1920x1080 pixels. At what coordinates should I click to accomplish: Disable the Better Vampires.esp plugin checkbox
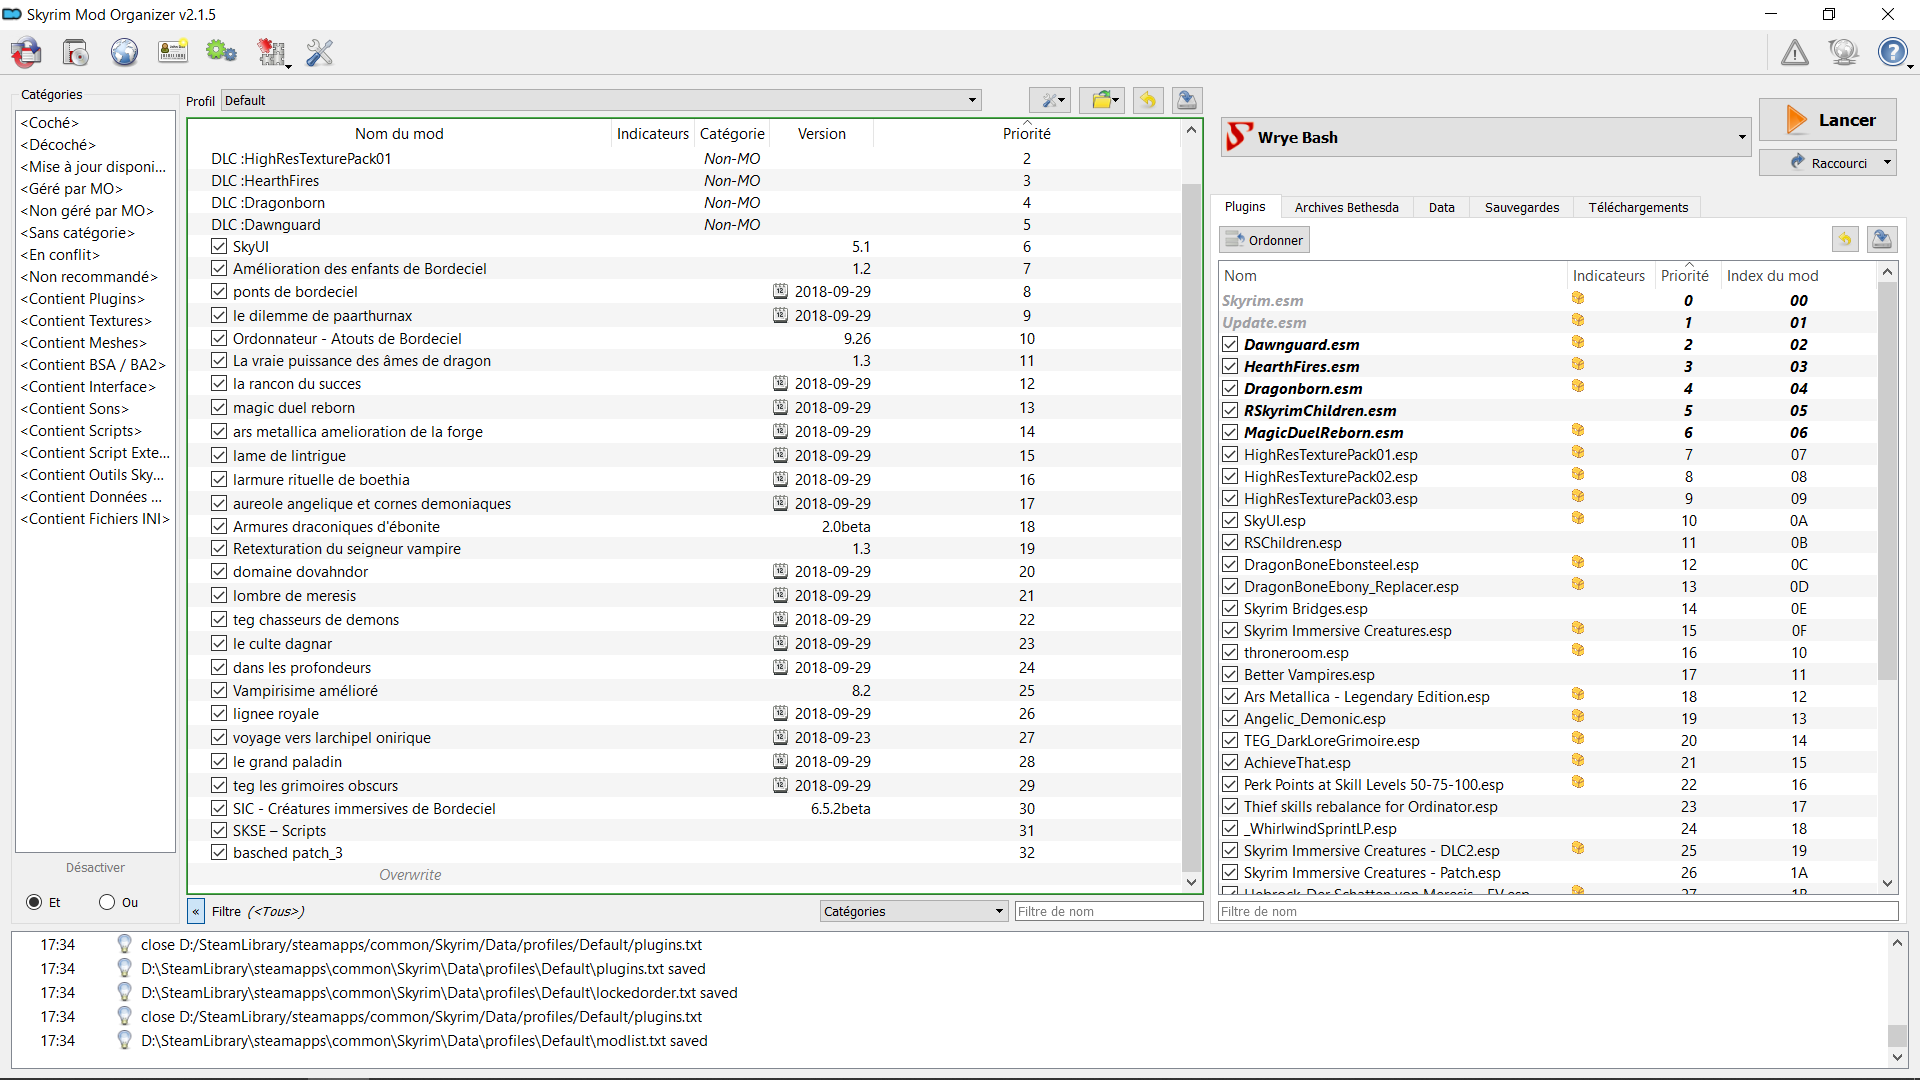pyautogui.click(x=1230, y=674)
